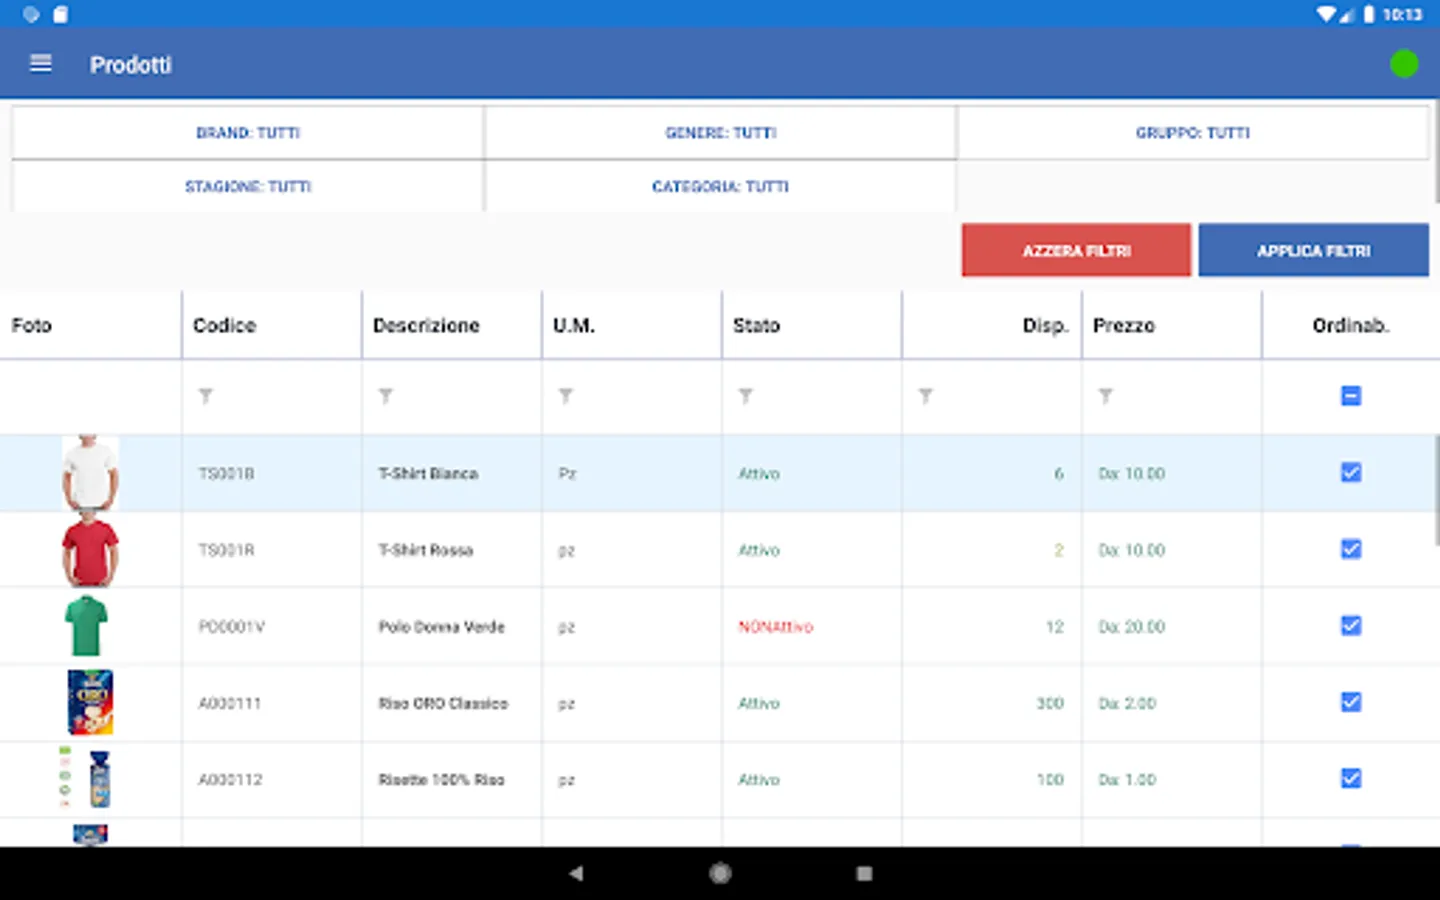Viewport: 1440px width, 900px height.
Task: Open white T-Shirt Bianca photo thumbnail
Action: coord(90,473)
